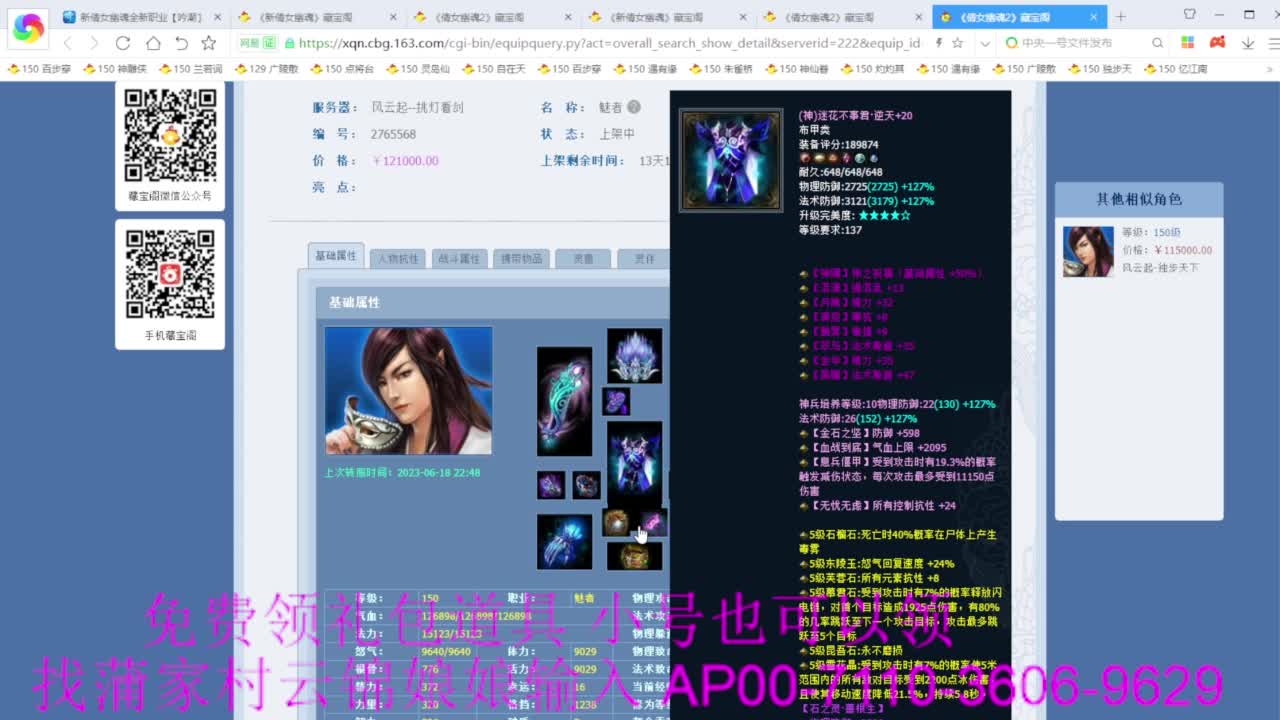Reload the current page with refresh icon

(122, 44)
